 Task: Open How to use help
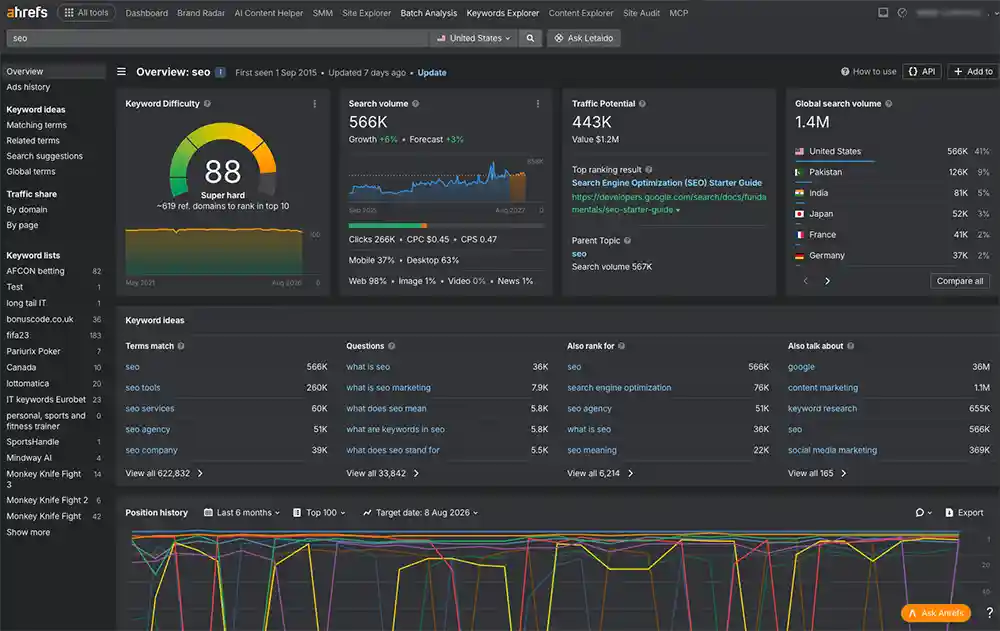coord(869,71)
